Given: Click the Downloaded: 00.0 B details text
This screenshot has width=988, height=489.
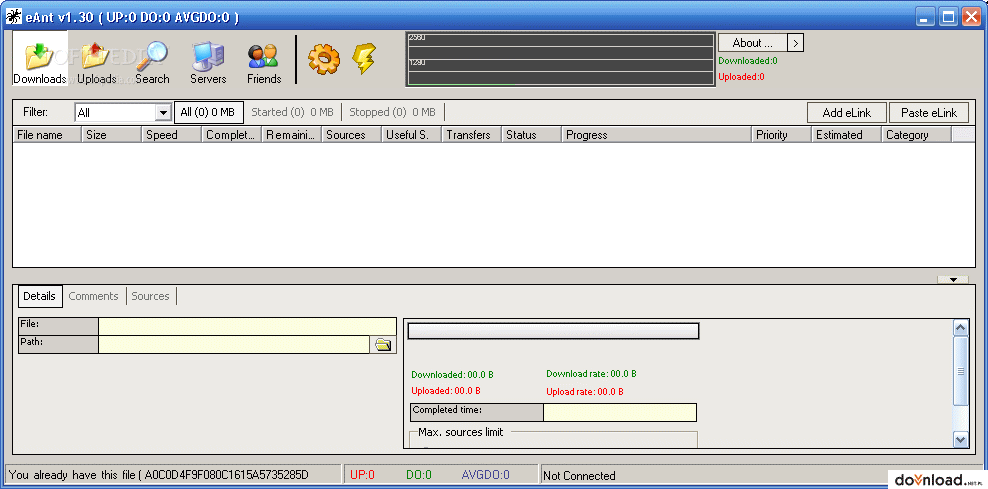Looking at the screenshot, I should click(x=452, y=375).
